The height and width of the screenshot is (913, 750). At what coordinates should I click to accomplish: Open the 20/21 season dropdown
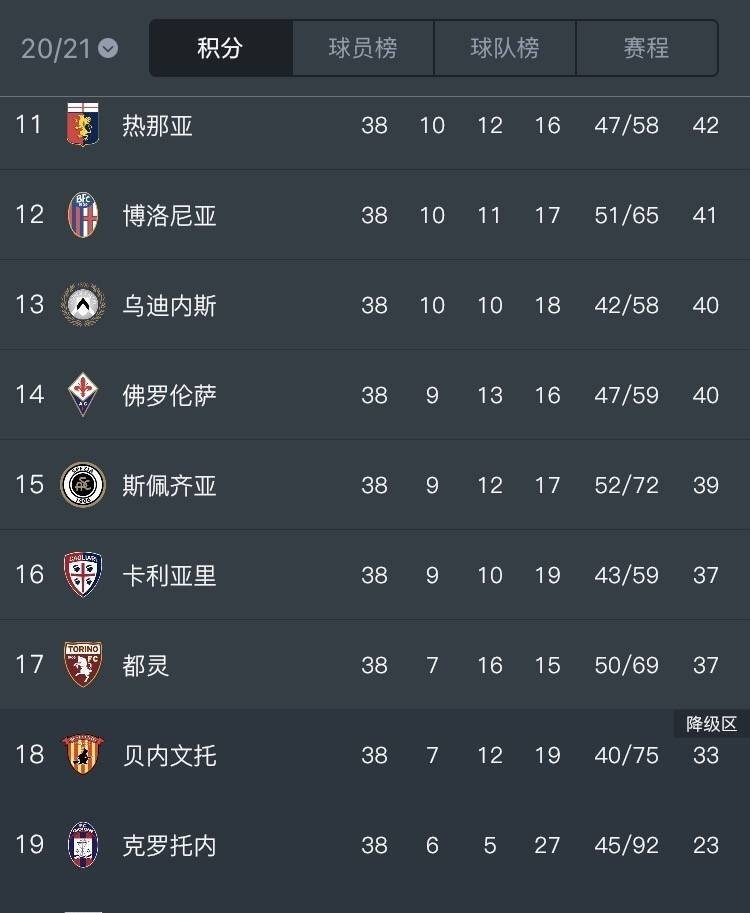[x=69, y=48]
